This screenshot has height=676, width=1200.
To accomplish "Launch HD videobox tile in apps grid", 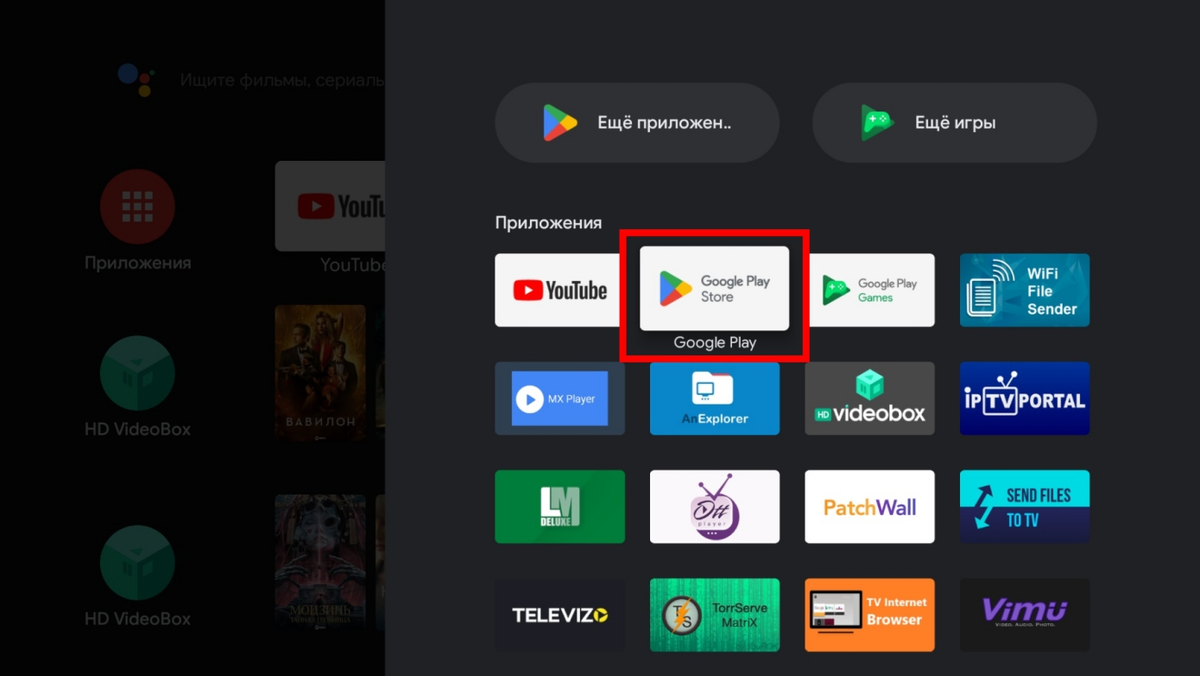I will click(869, 398).
